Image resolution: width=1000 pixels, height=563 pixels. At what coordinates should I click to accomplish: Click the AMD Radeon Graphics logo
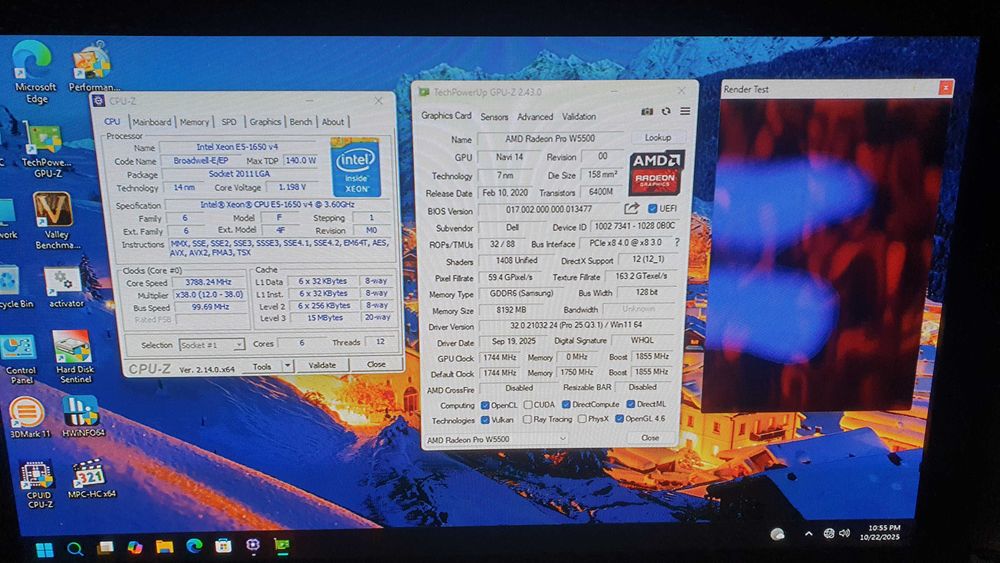pyautogui.click(x=657, y=173)
